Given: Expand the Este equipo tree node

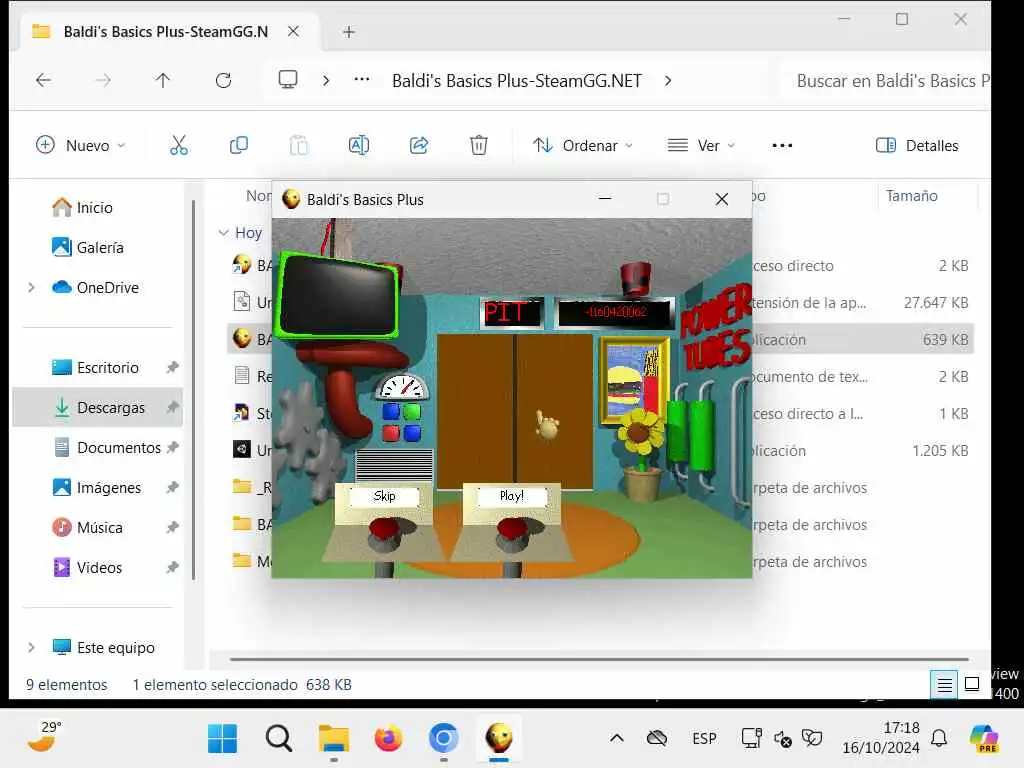Looking at the screenshot, I should click(x=31, y=648).
